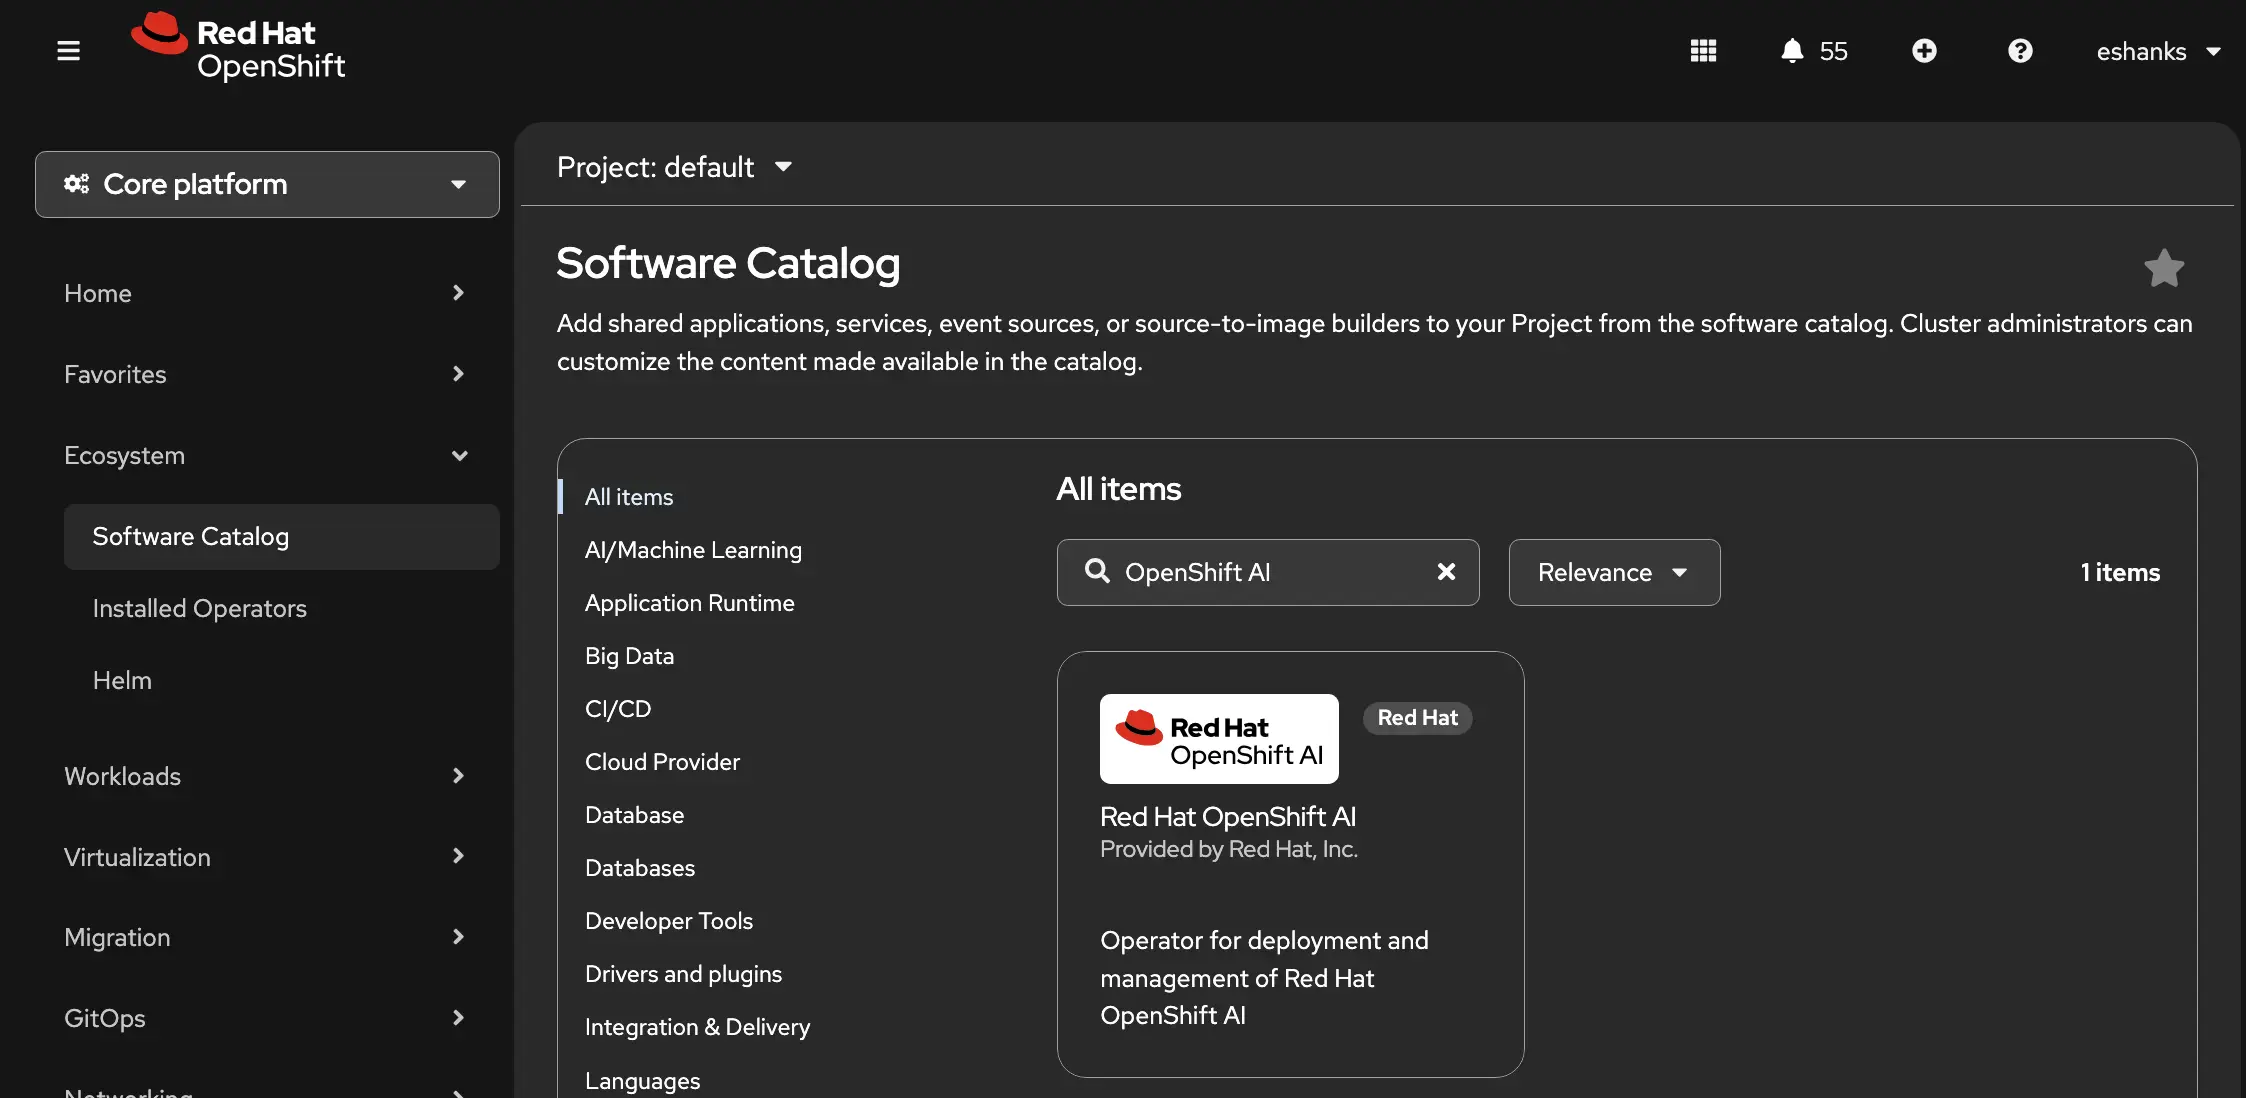Open the application launcher grid

(x=1703, y=51)
